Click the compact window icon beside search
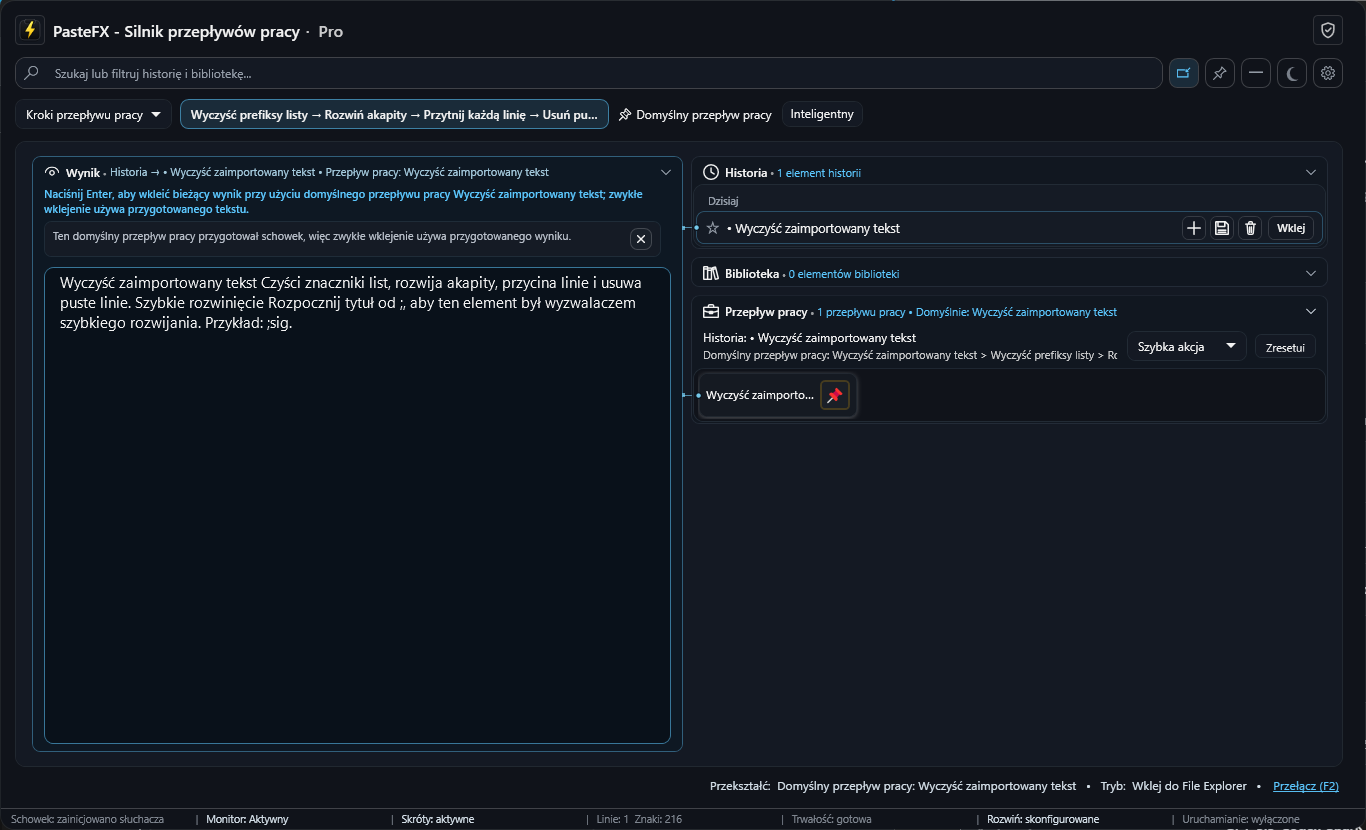The image size is (1366, 830). 1184,73
